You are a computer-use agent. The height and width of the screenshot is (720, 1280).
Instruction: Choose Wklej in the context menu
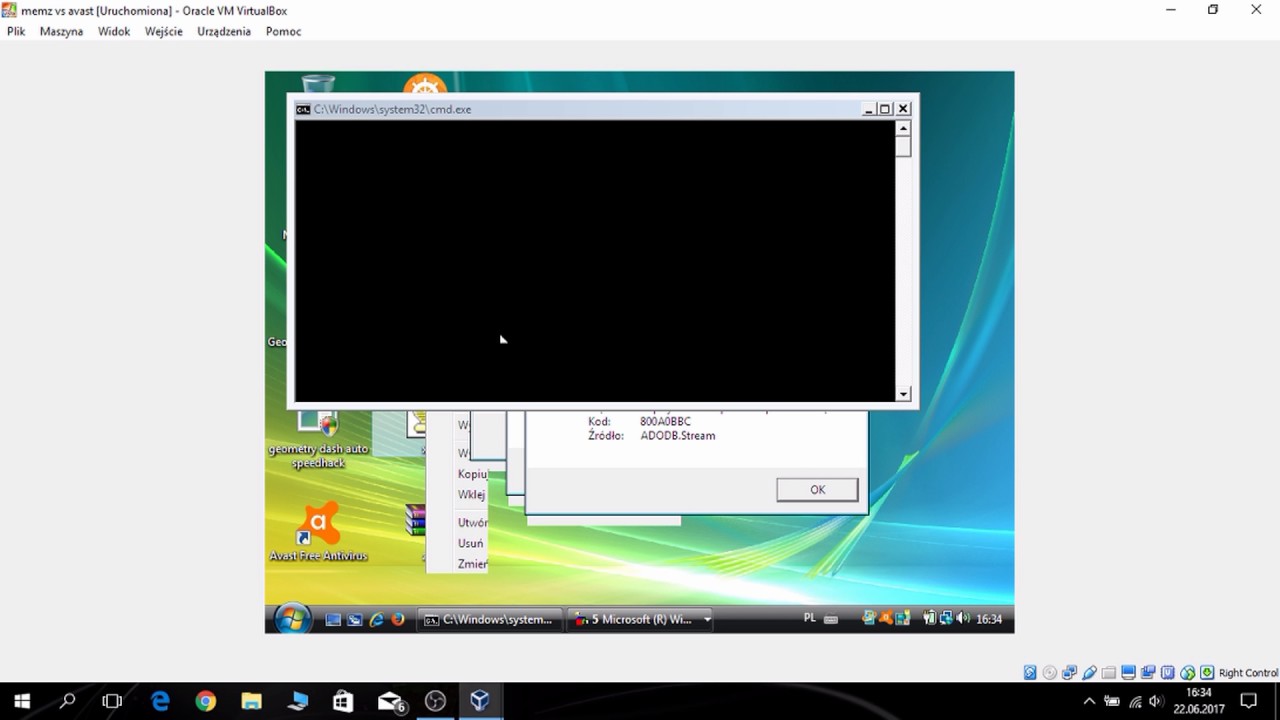(x=471, y=494)
